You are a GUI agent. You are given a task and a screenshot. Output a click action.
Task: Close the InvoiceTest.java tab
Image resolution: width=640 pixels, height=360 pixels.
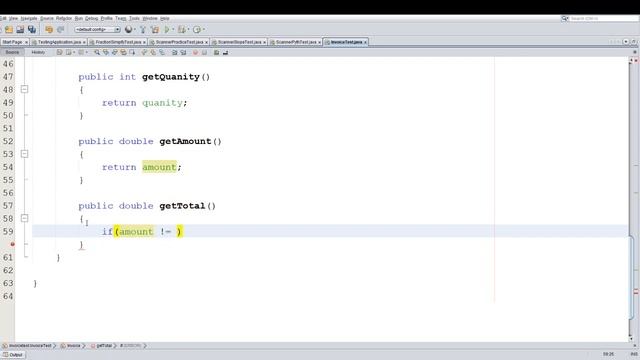pyautogui.click(x=365, y=42)
